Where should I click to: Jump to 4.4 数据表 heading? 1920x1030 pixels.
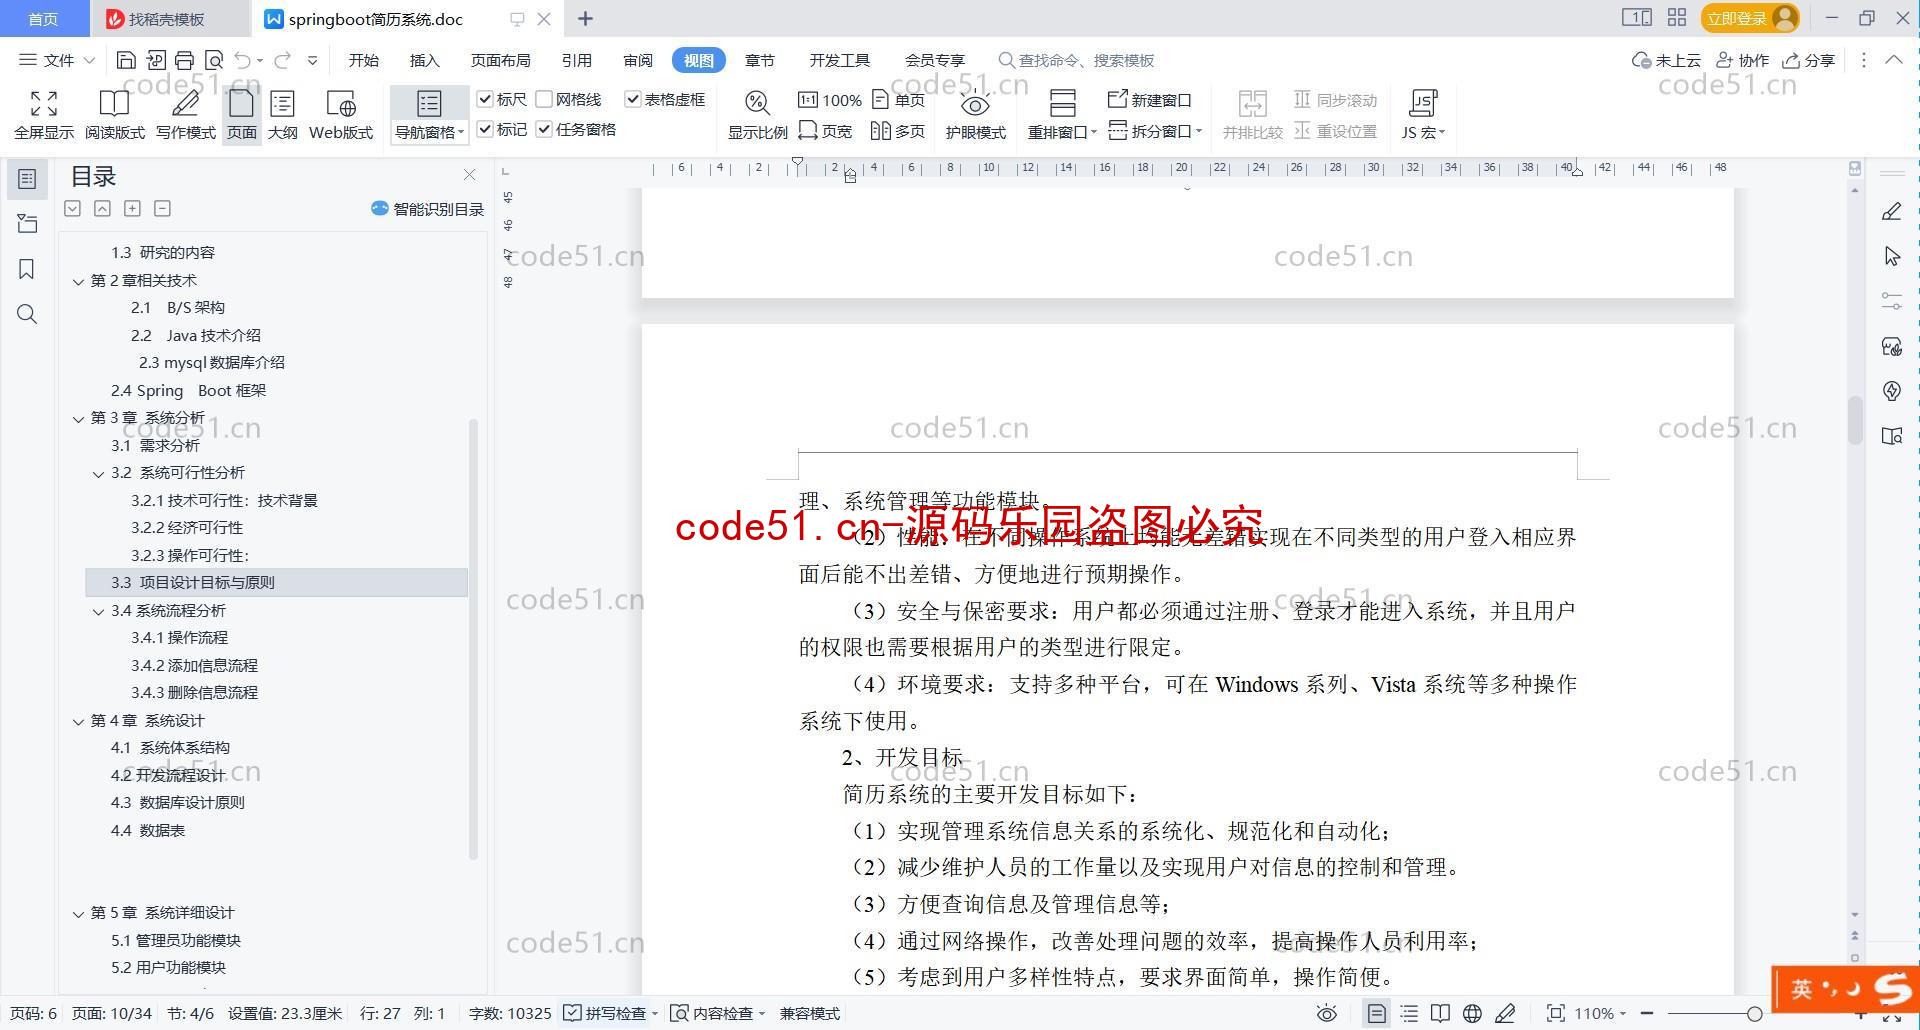[148, 830]
